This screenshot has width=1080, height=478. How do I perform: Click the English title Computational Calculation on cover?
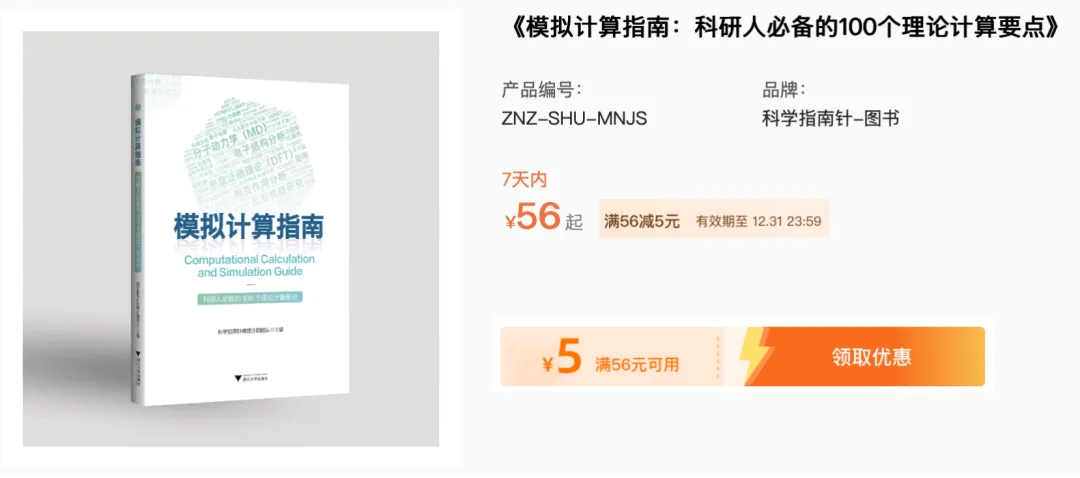tap(247, 260)
